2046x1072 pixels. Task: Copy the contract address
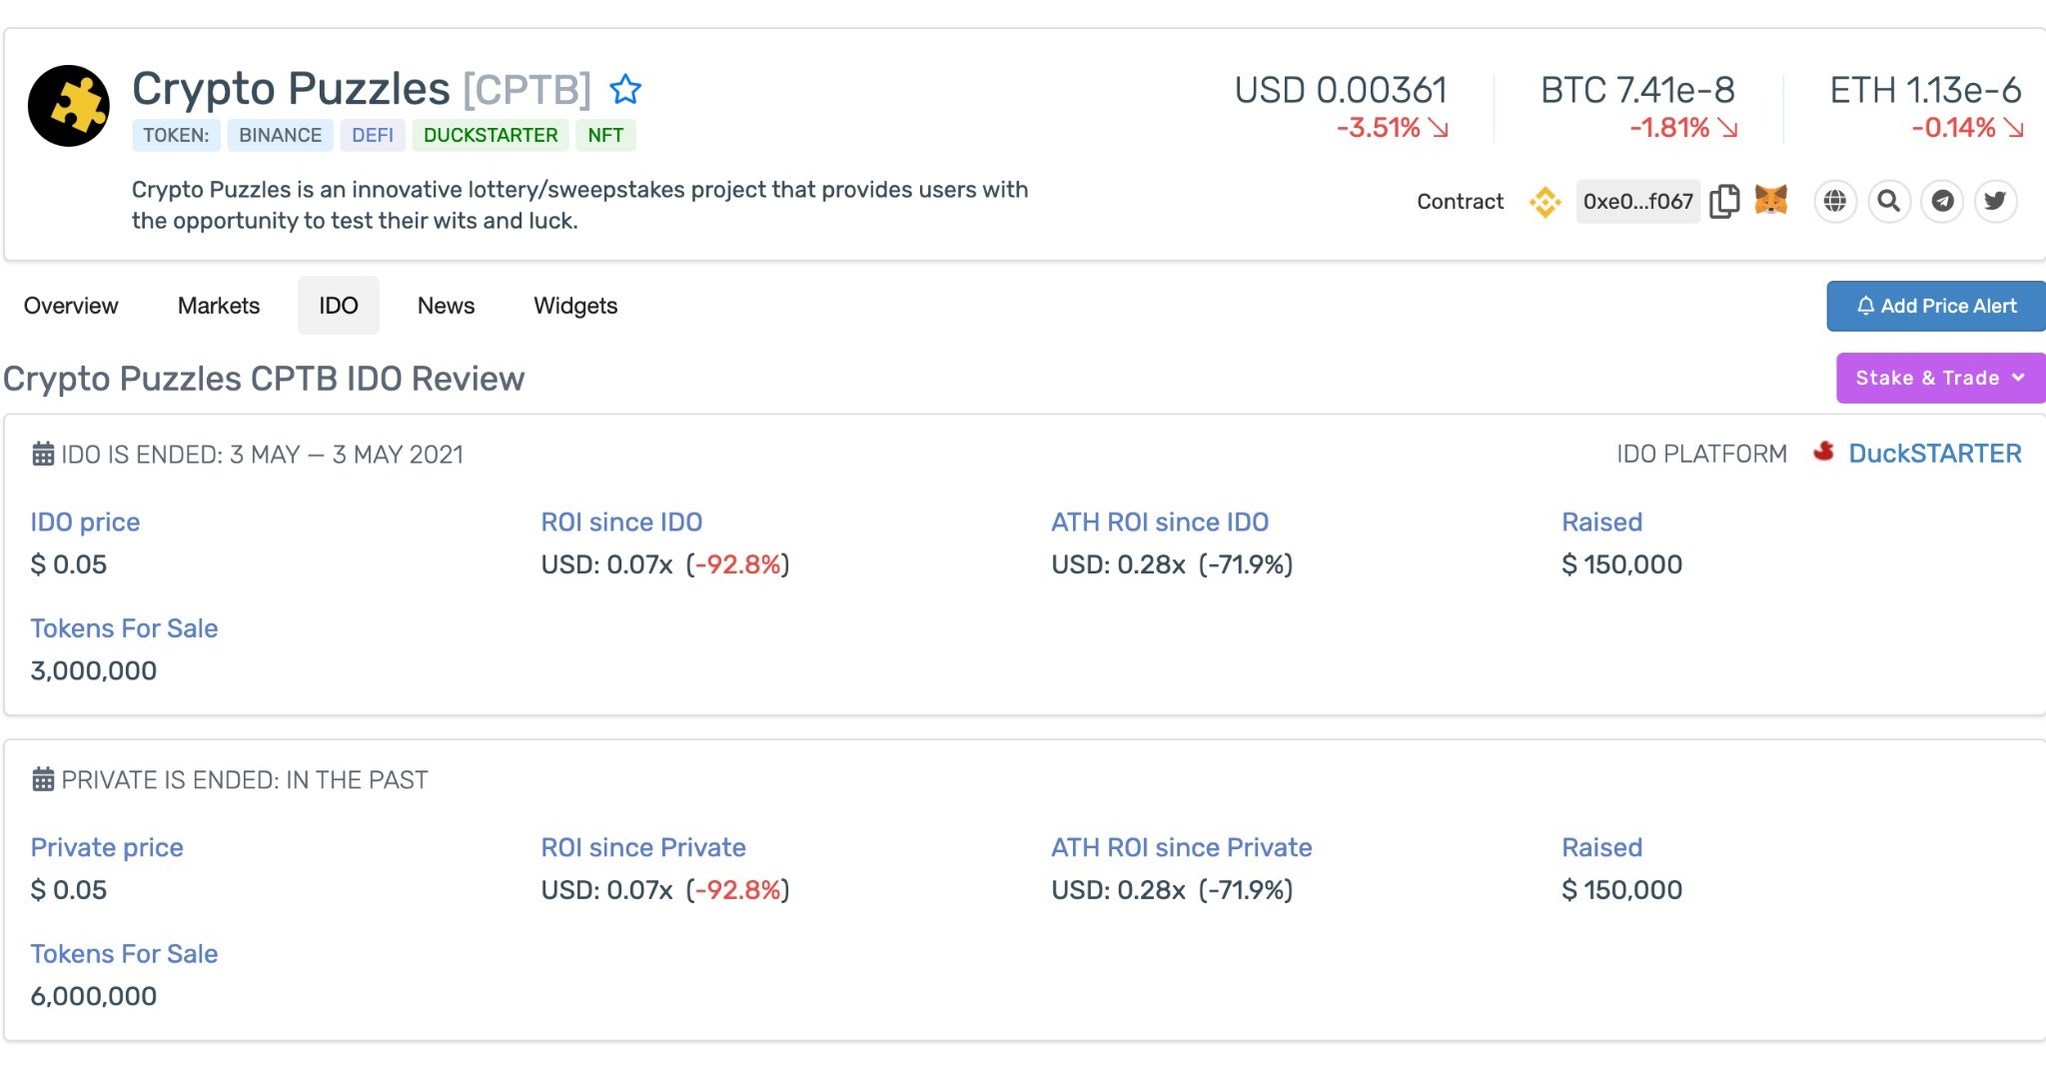tap(1724, 201)
